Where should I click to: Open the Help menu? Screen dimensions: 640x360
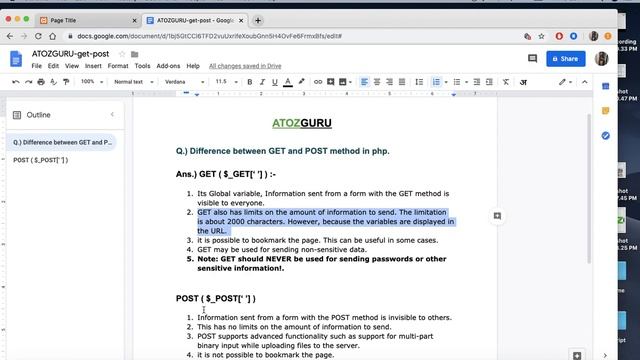click(193, 66)
